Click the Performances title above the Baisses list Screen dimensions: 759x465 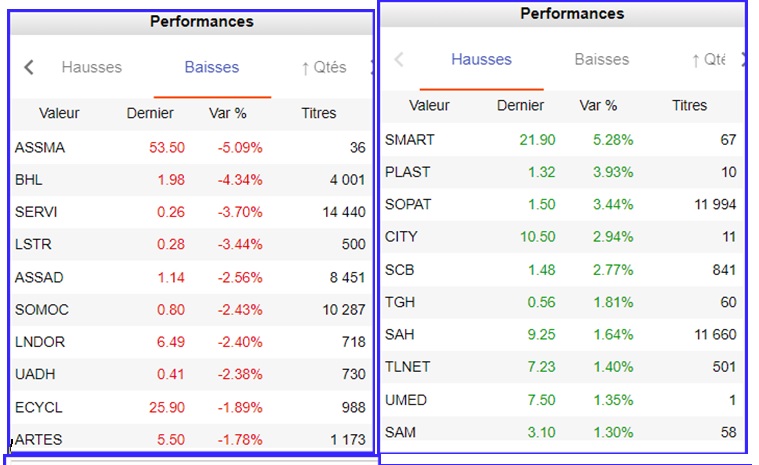[x=202, y=21]
